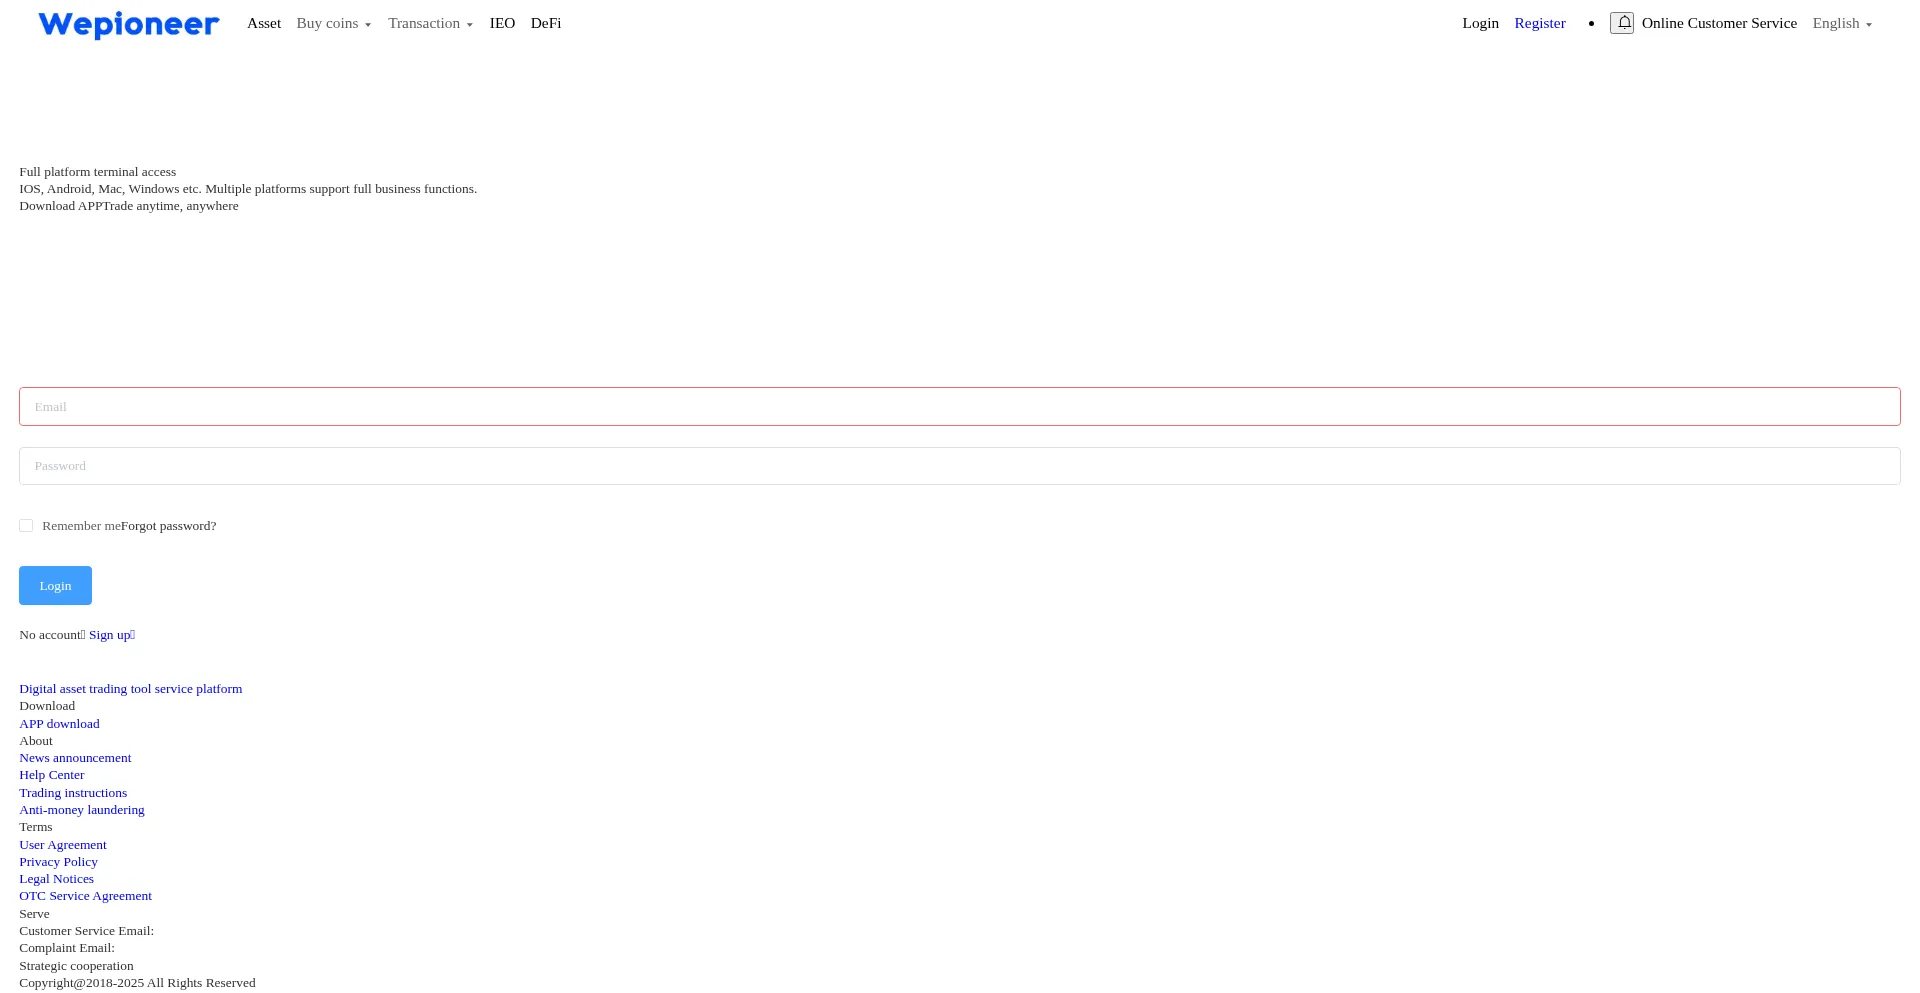Screen dimensions: 1920x993
Task: Click Login in the top navigation
Action: click(x=1480, y=23)
